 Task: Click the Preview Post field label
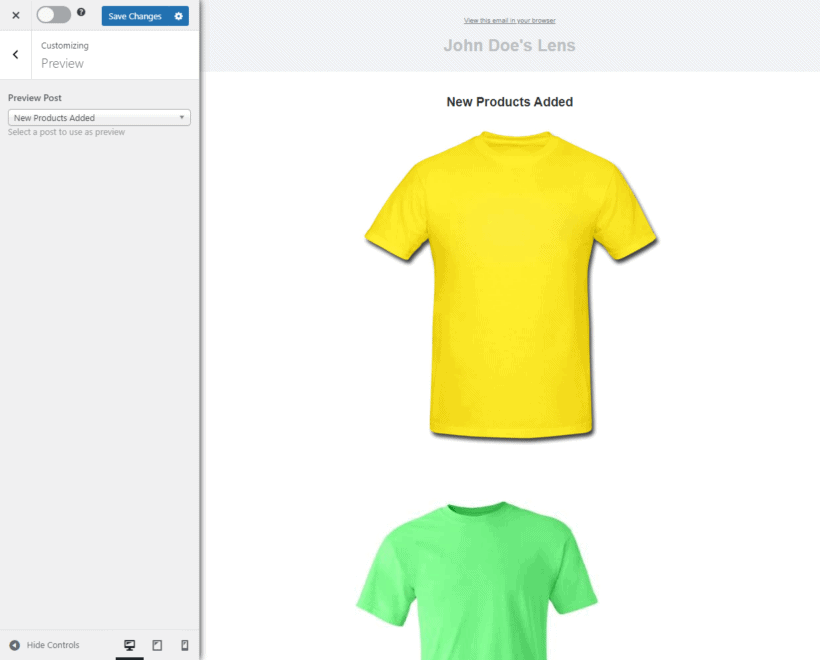[x=35, y=98]
